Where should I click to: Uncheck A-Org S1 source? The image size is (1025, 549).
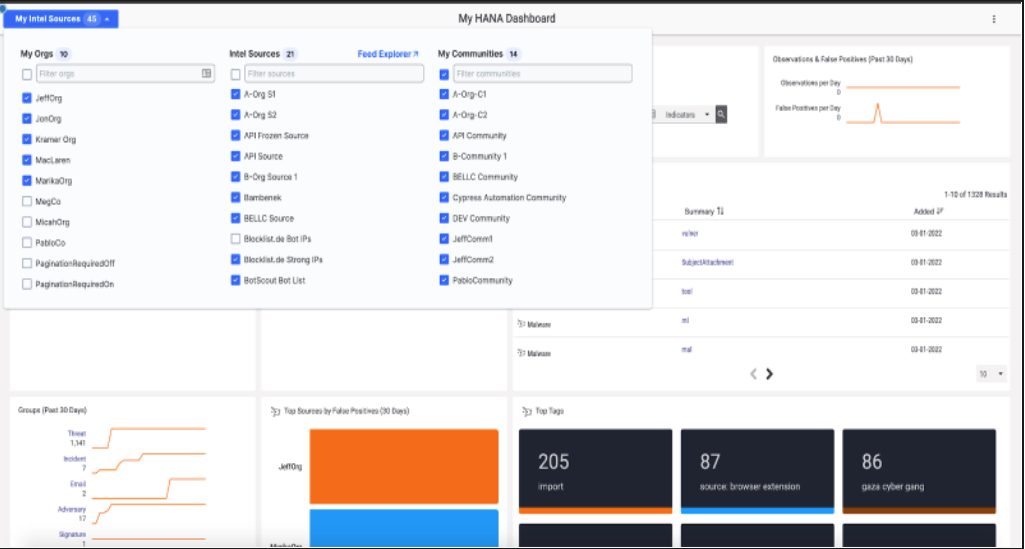click(235, 94)
